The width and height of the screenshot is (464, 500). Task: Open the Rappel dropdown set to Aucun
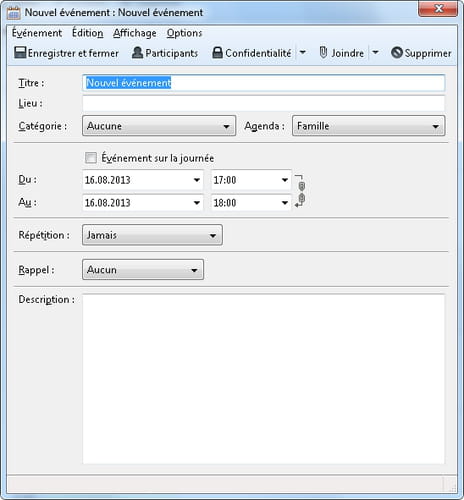pyautogui.click(x=143, y=269)
